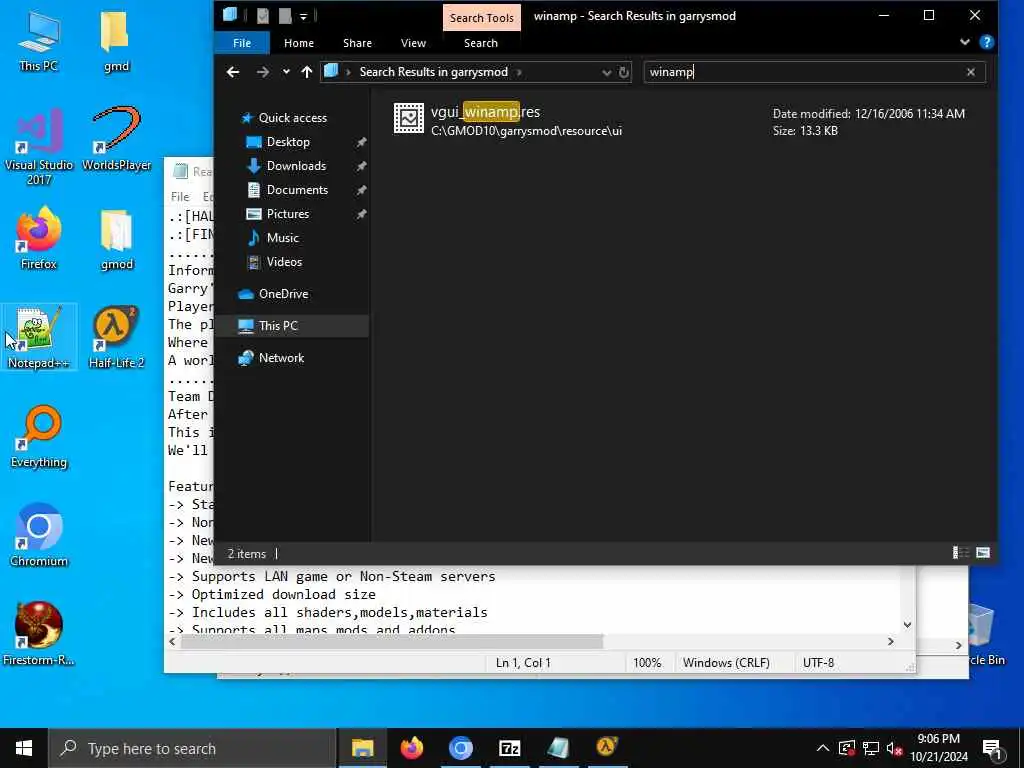Image resolution: width=1024 pixels, height=768 pixels.
Task: Open Music in the navigation pane
Action: click(x=282, y=238)
